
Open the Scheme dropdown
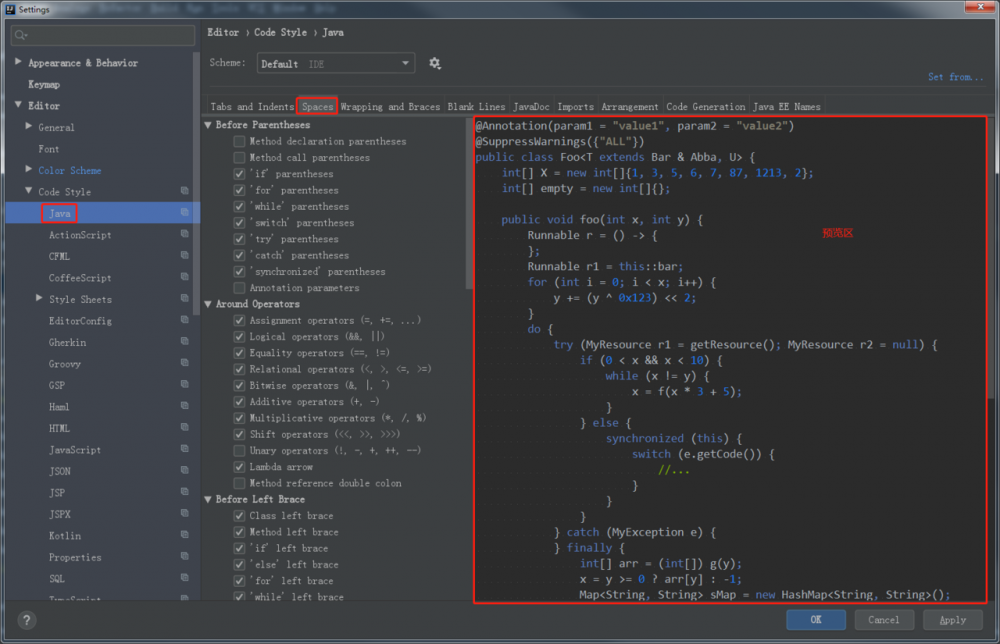[336, 63]
